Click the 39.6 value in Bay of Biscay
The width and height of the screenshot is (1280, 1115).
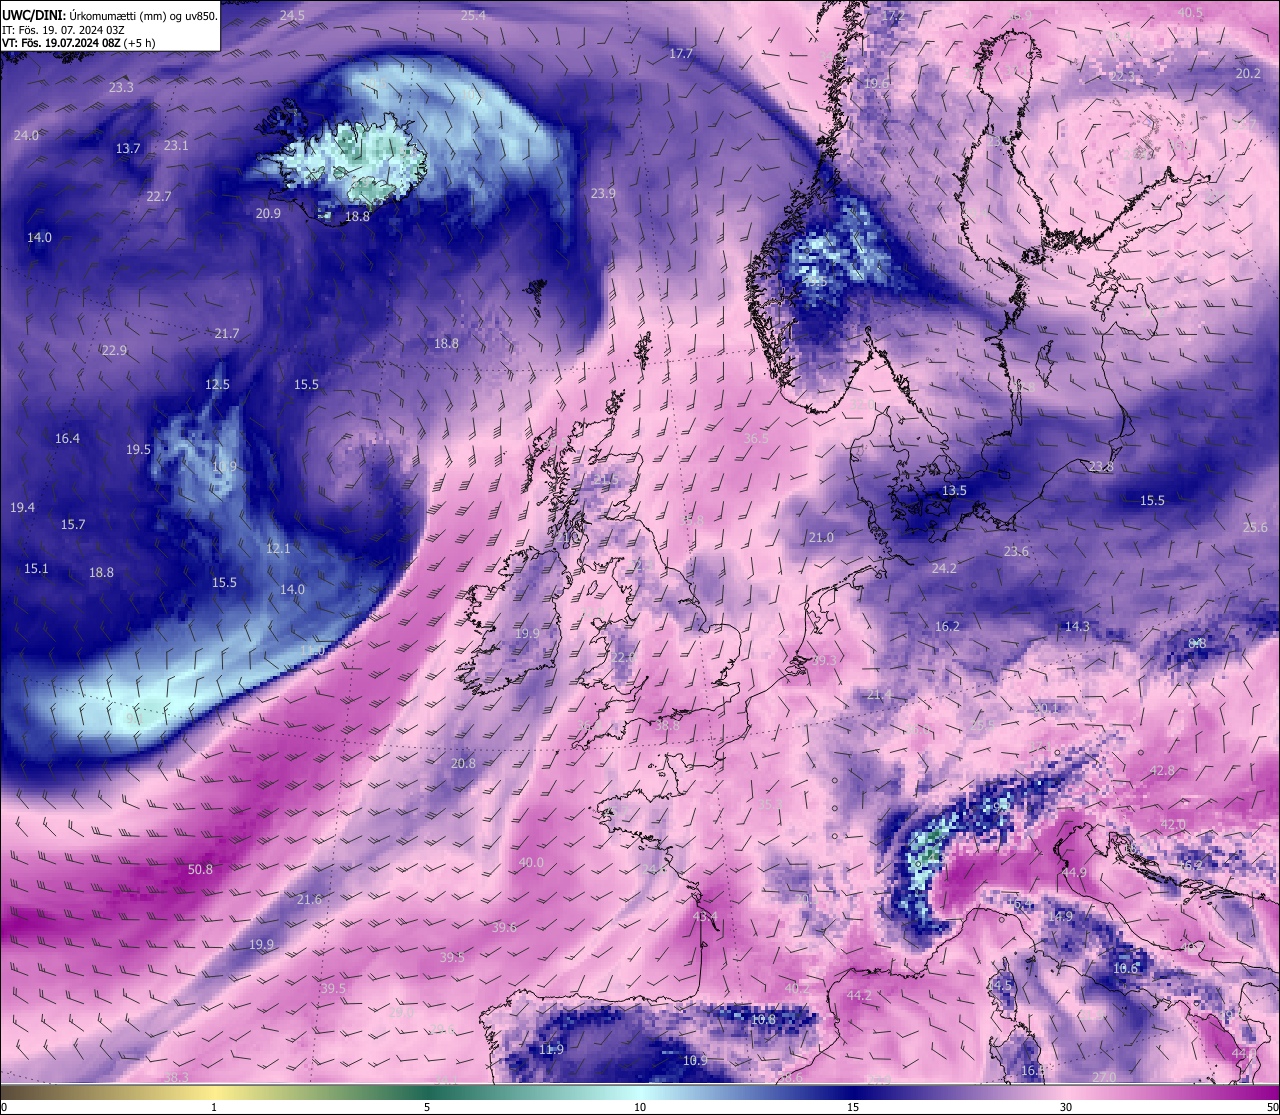click(x=504, y=927)
